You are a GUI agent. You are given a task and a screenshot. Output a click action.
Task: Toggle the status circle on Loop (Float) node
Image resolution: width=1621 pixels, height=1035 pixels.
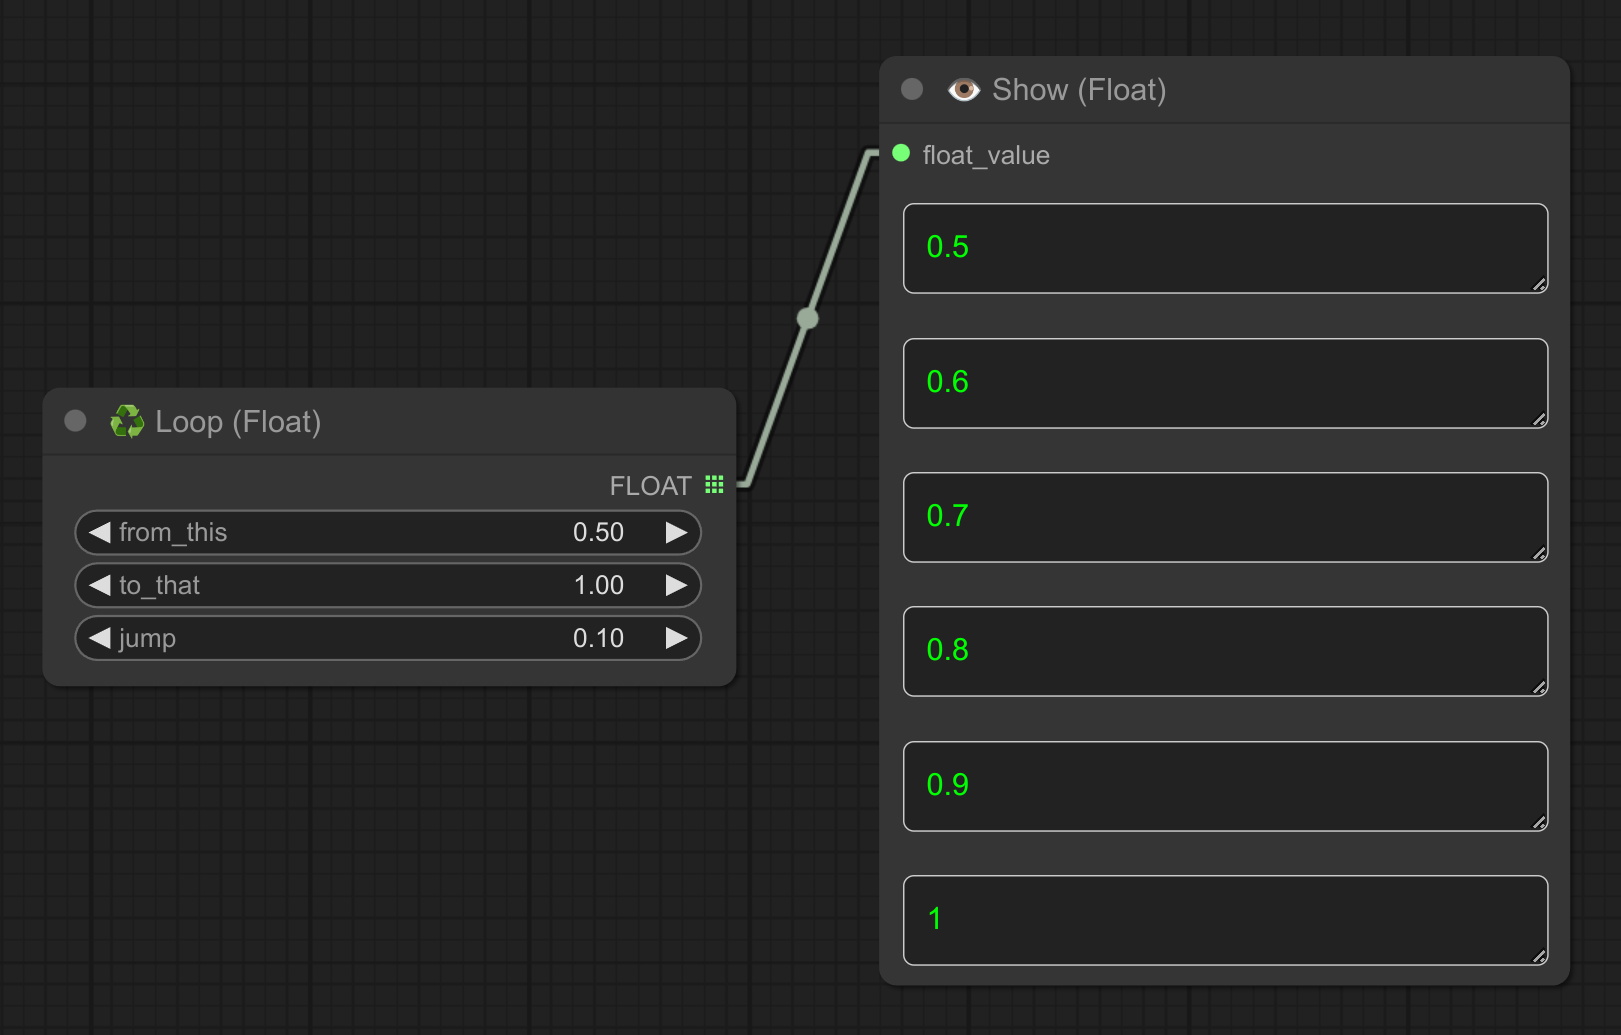pyautogui.click(x=74, y=421)
